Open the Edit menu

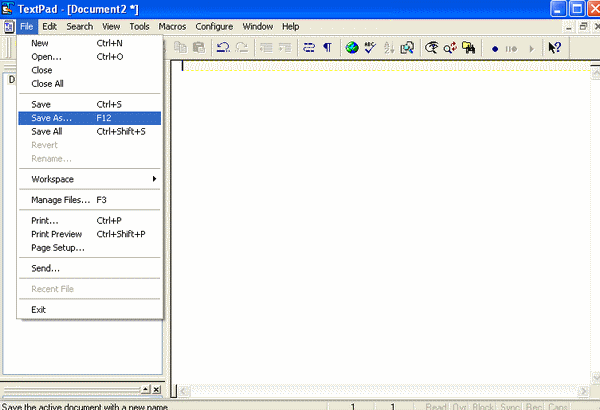49,27
